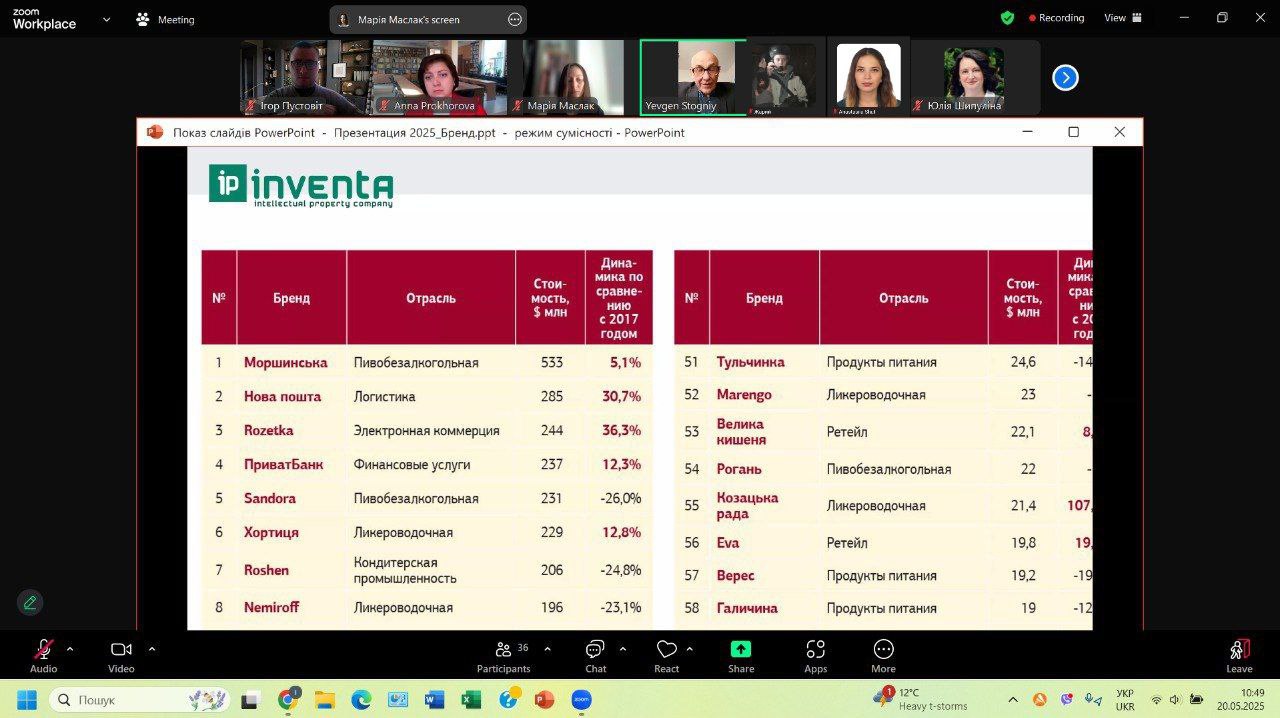Expand the chat options caret
The width and height of the screenshot is (1280, 718).
point(623,649)
